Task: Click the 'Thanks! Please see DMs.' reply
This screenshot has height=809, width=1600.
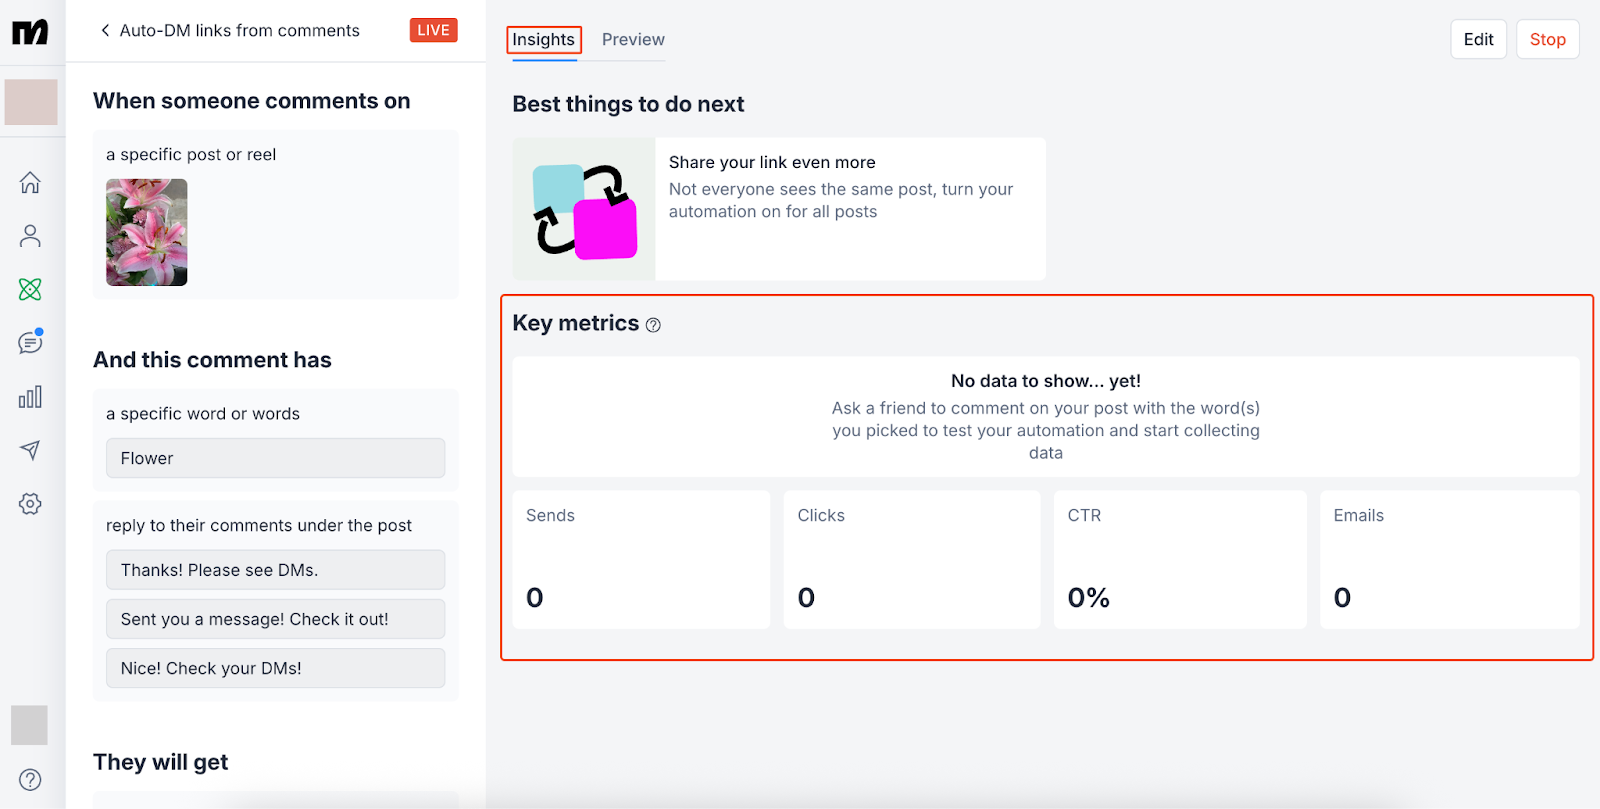Action: tap(275, 570)
